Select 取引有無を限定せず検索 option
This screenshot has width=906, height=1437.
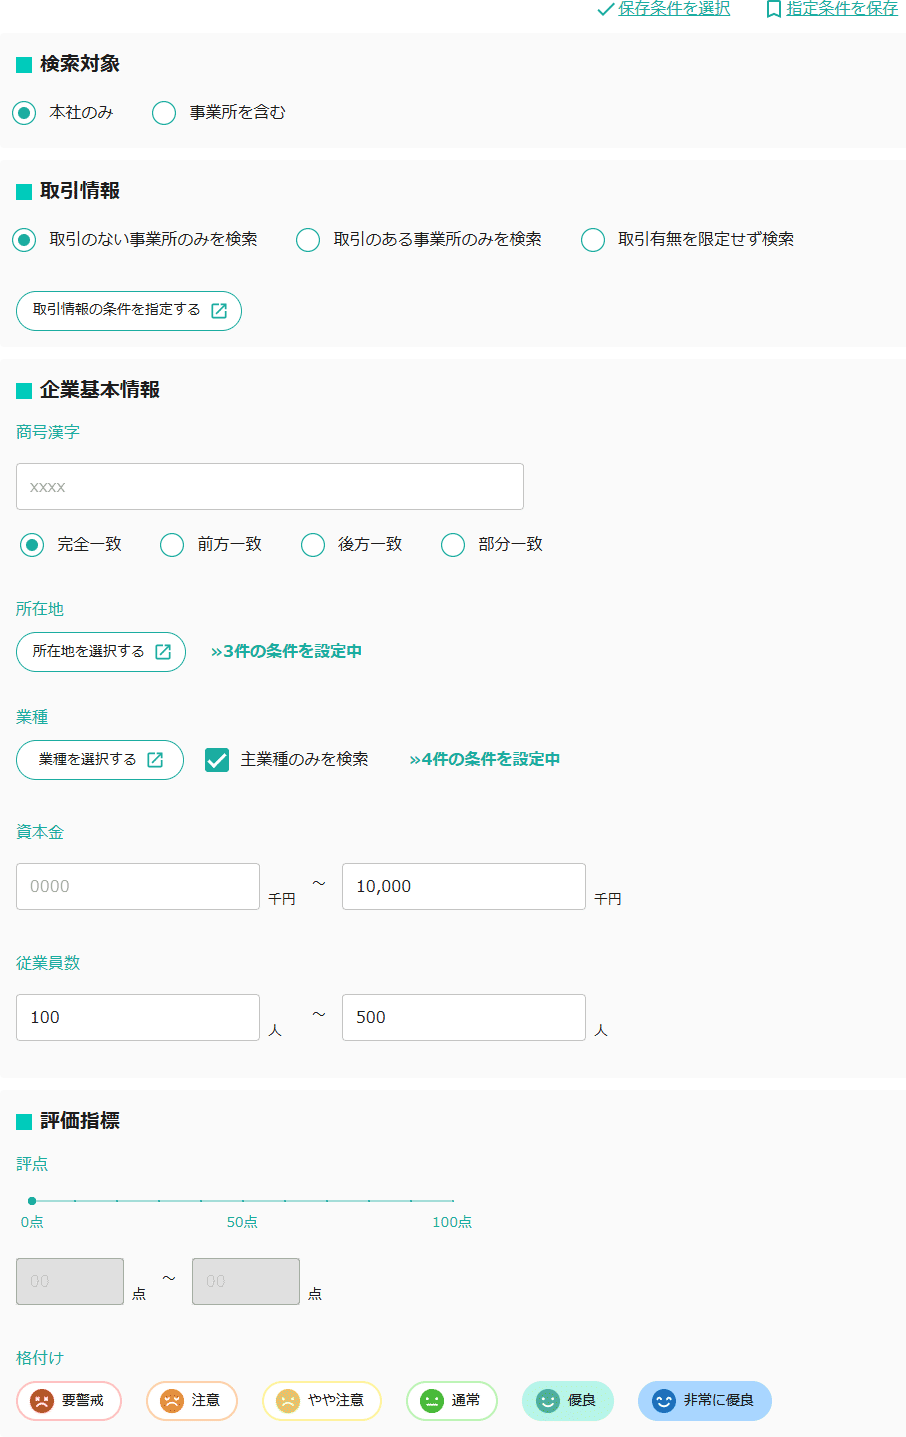(593, 240)
